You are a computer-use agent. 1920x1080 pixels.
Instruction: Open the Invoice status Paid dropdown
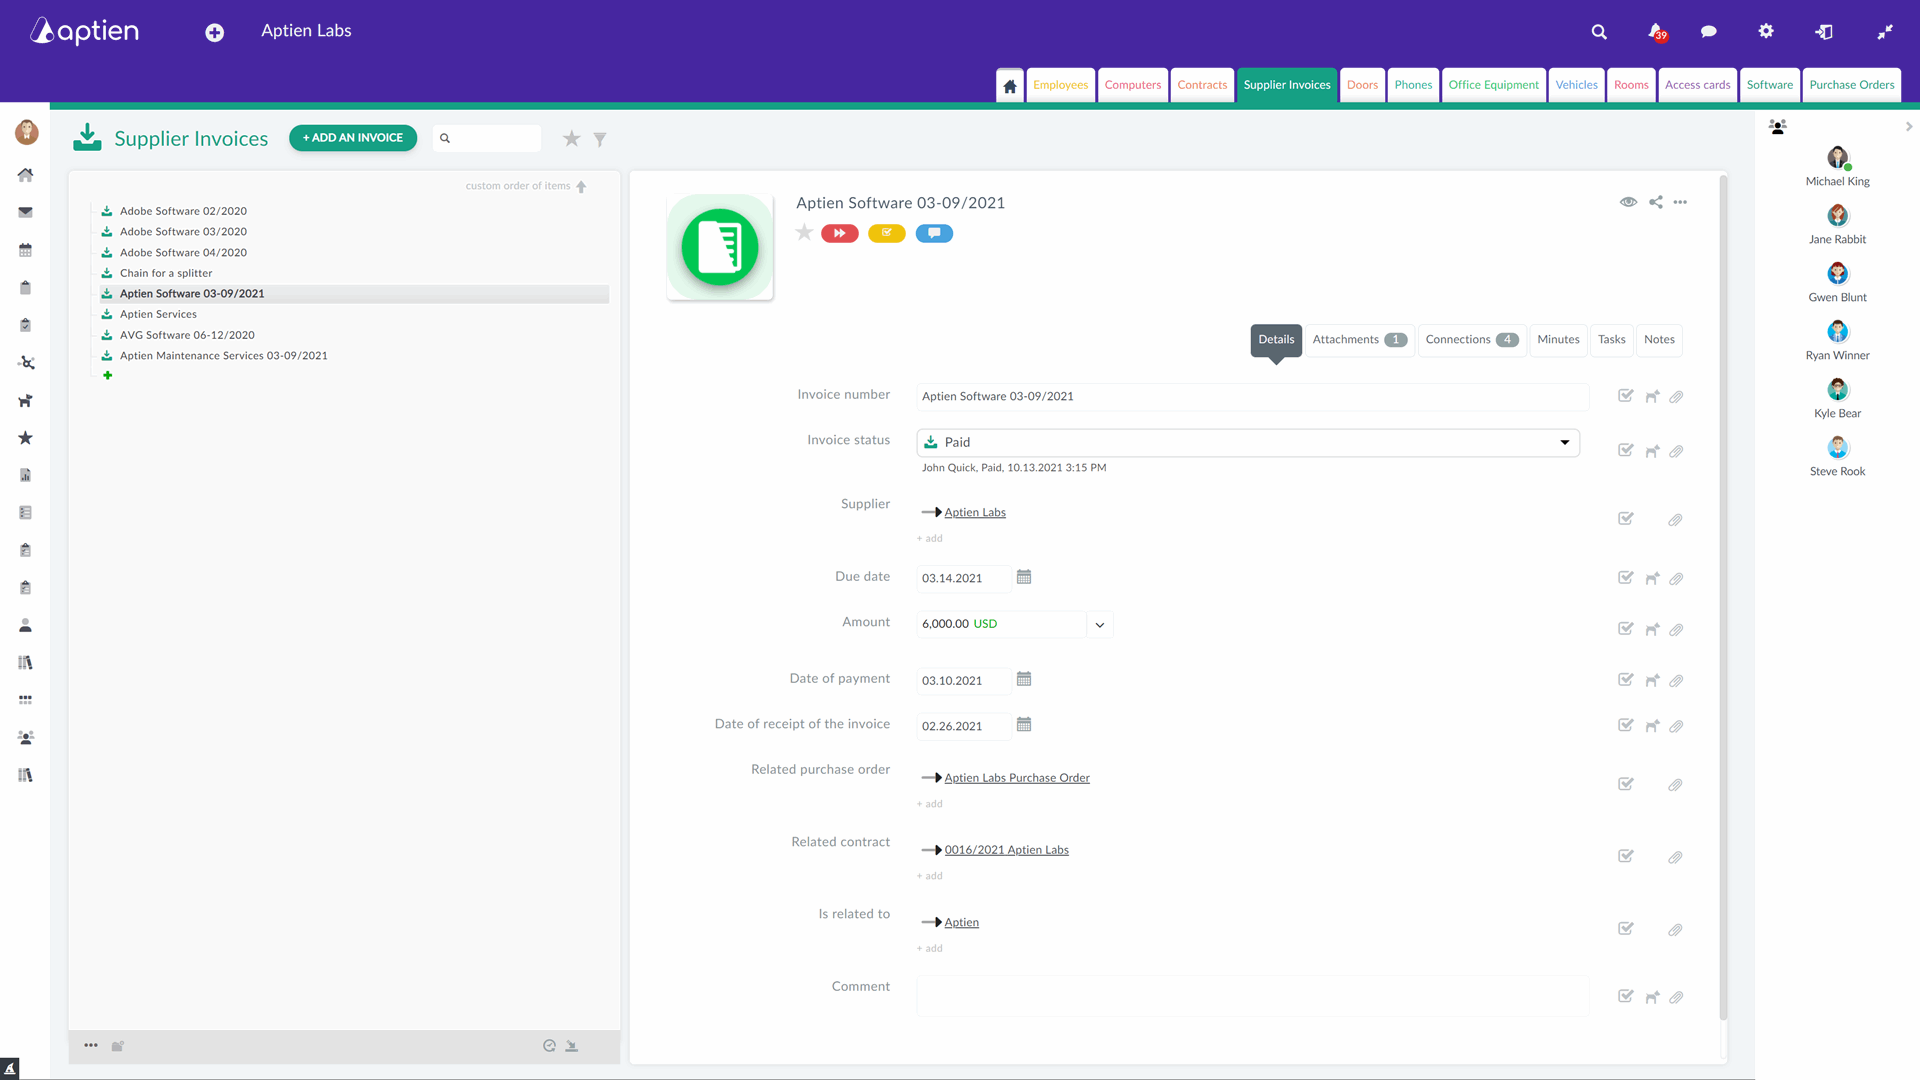pos(1248,442)
